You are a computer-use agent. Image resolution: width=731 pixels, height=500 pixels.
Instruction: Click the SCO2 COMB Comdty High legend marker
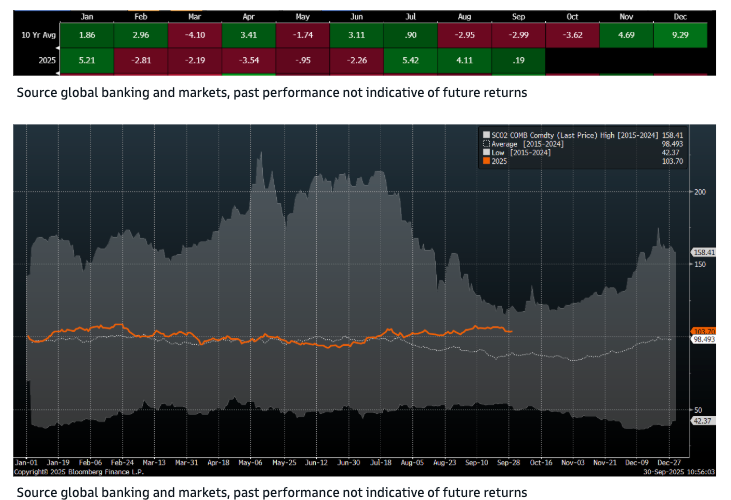tap(486, 135)
